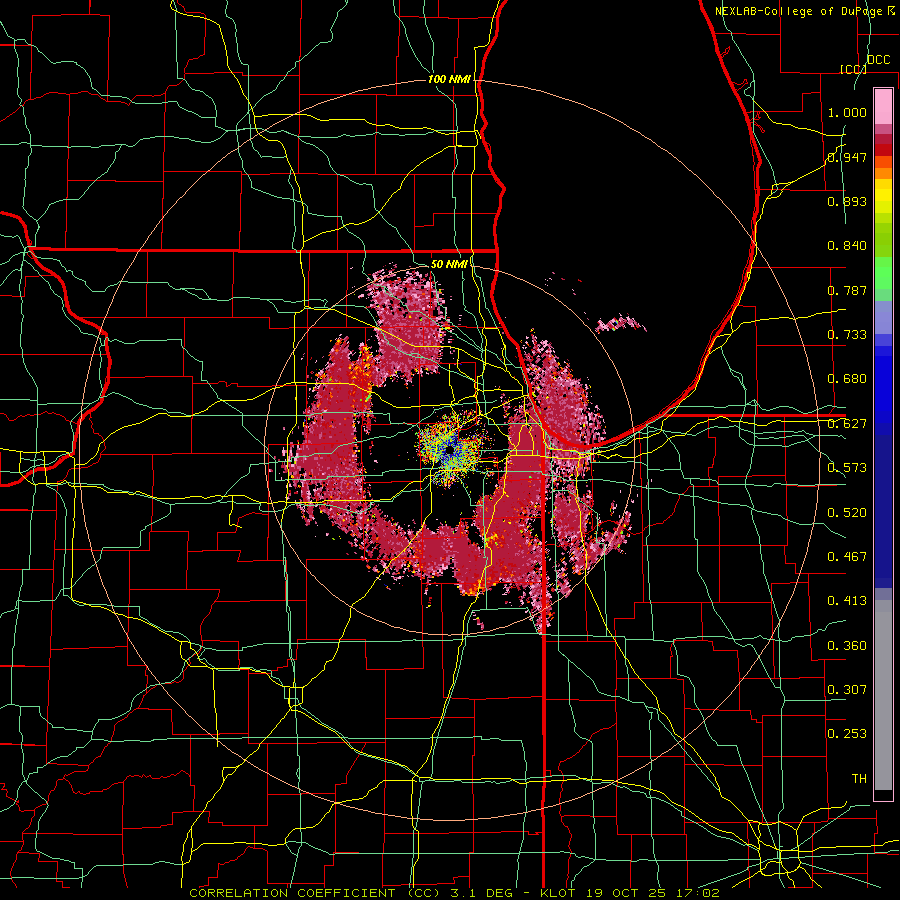This screenshot has height=900, width=900.
Task: Click the 0.573 legend value
Action: click(847, 468)
